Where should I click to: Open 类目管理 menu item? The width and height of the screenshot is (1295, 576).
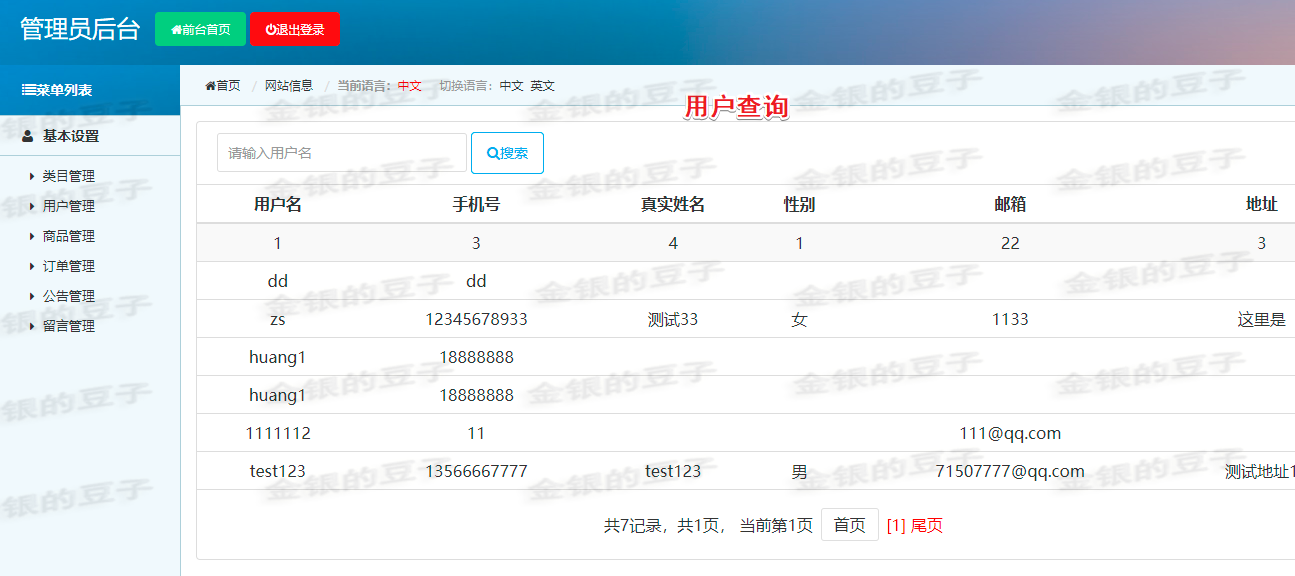[x=69, y=176]
